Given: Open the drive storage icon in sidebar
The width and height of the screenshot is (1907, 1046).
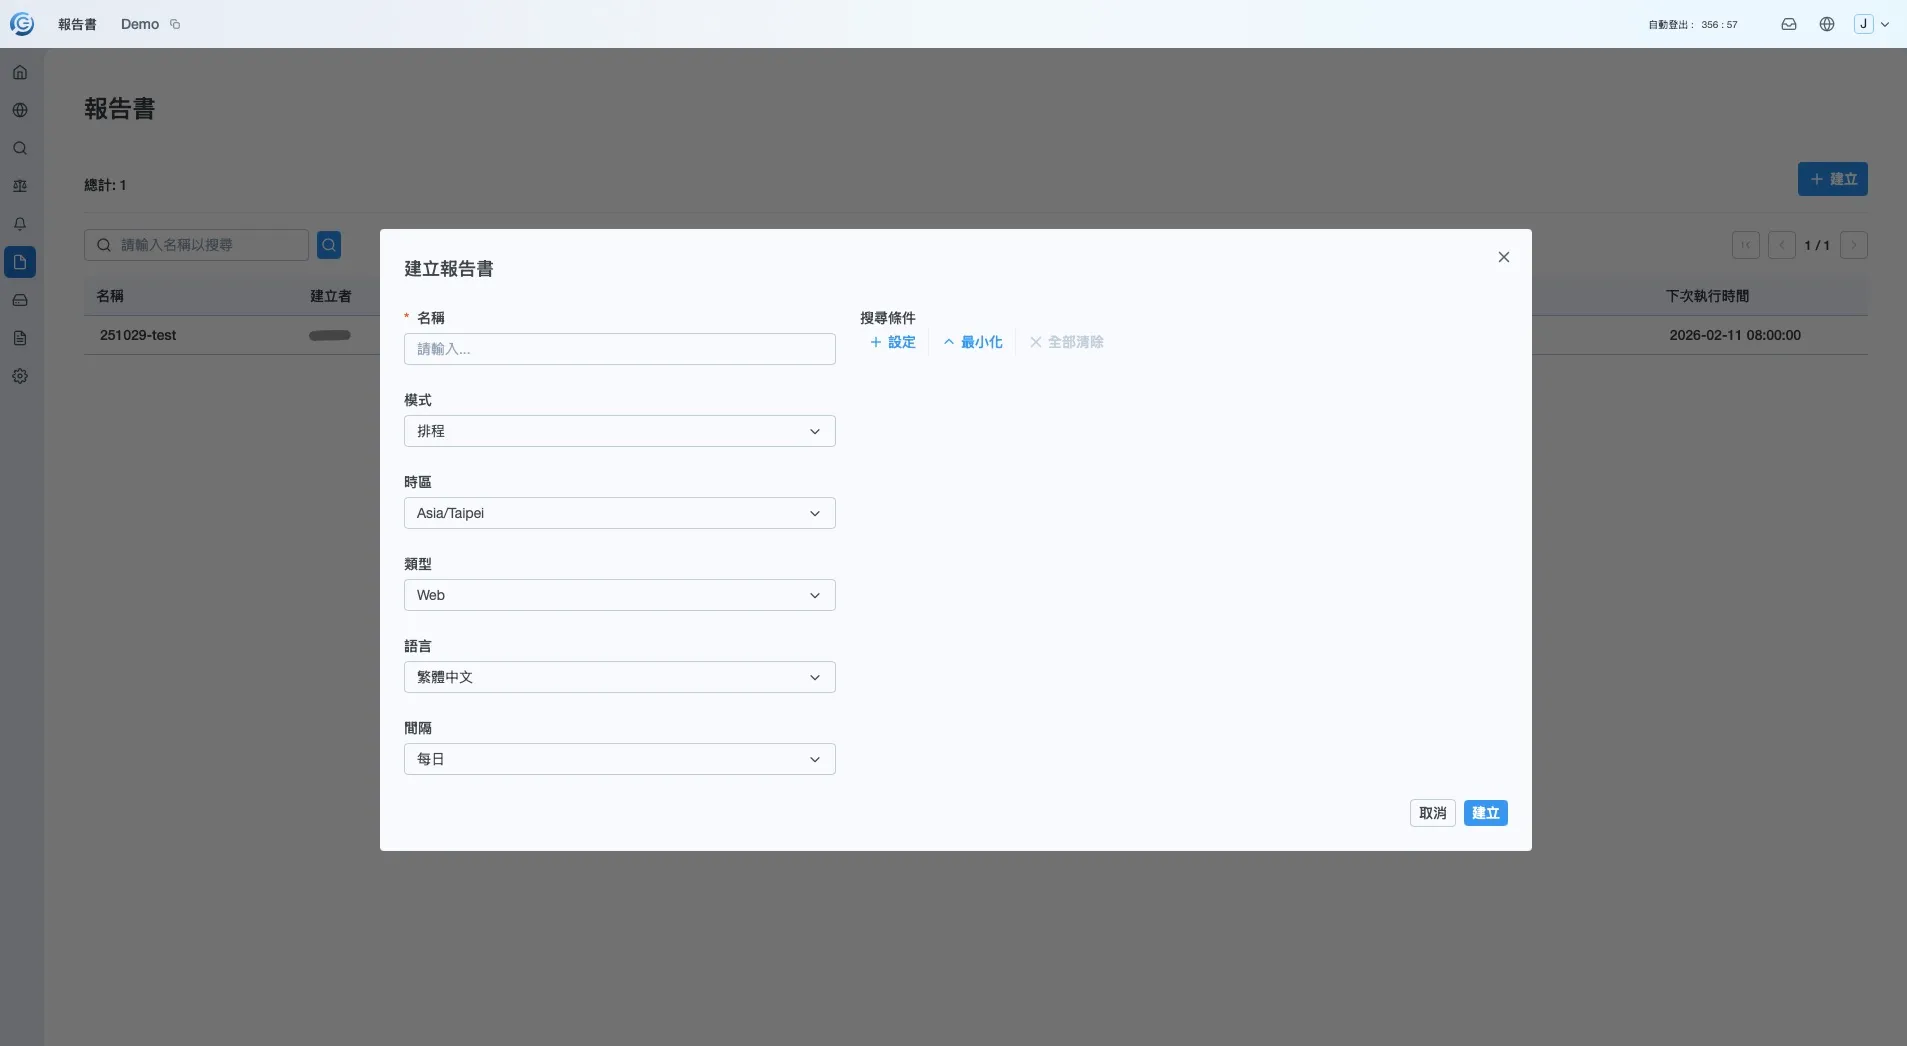Looking at the screenshot, I should (20, 300).
